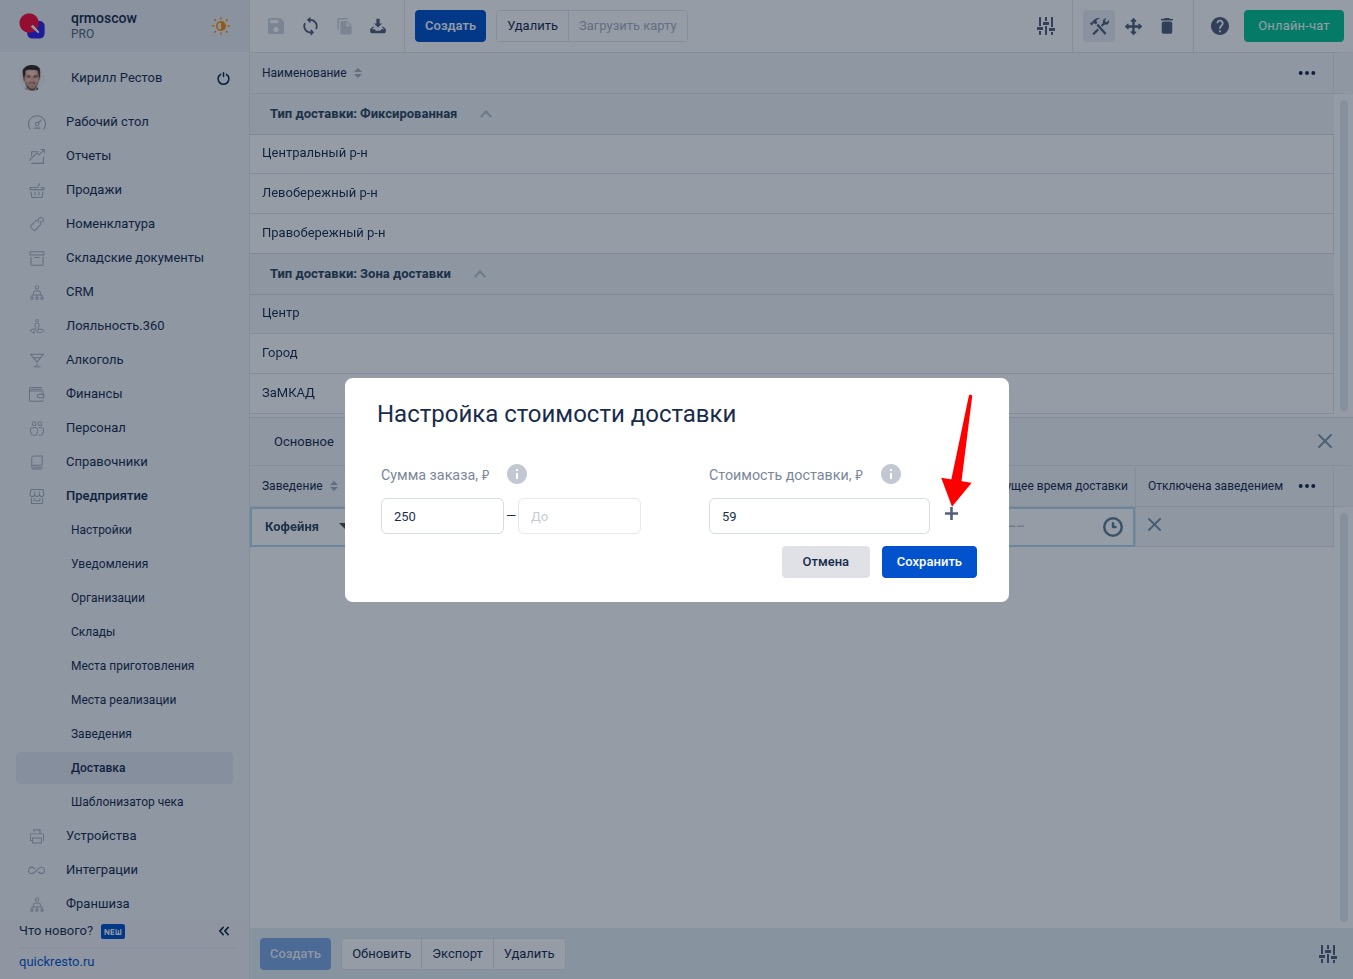Click the Стоимость доставки input field
The height and width of the screenshot is (979, 1353).
[818, 516]
